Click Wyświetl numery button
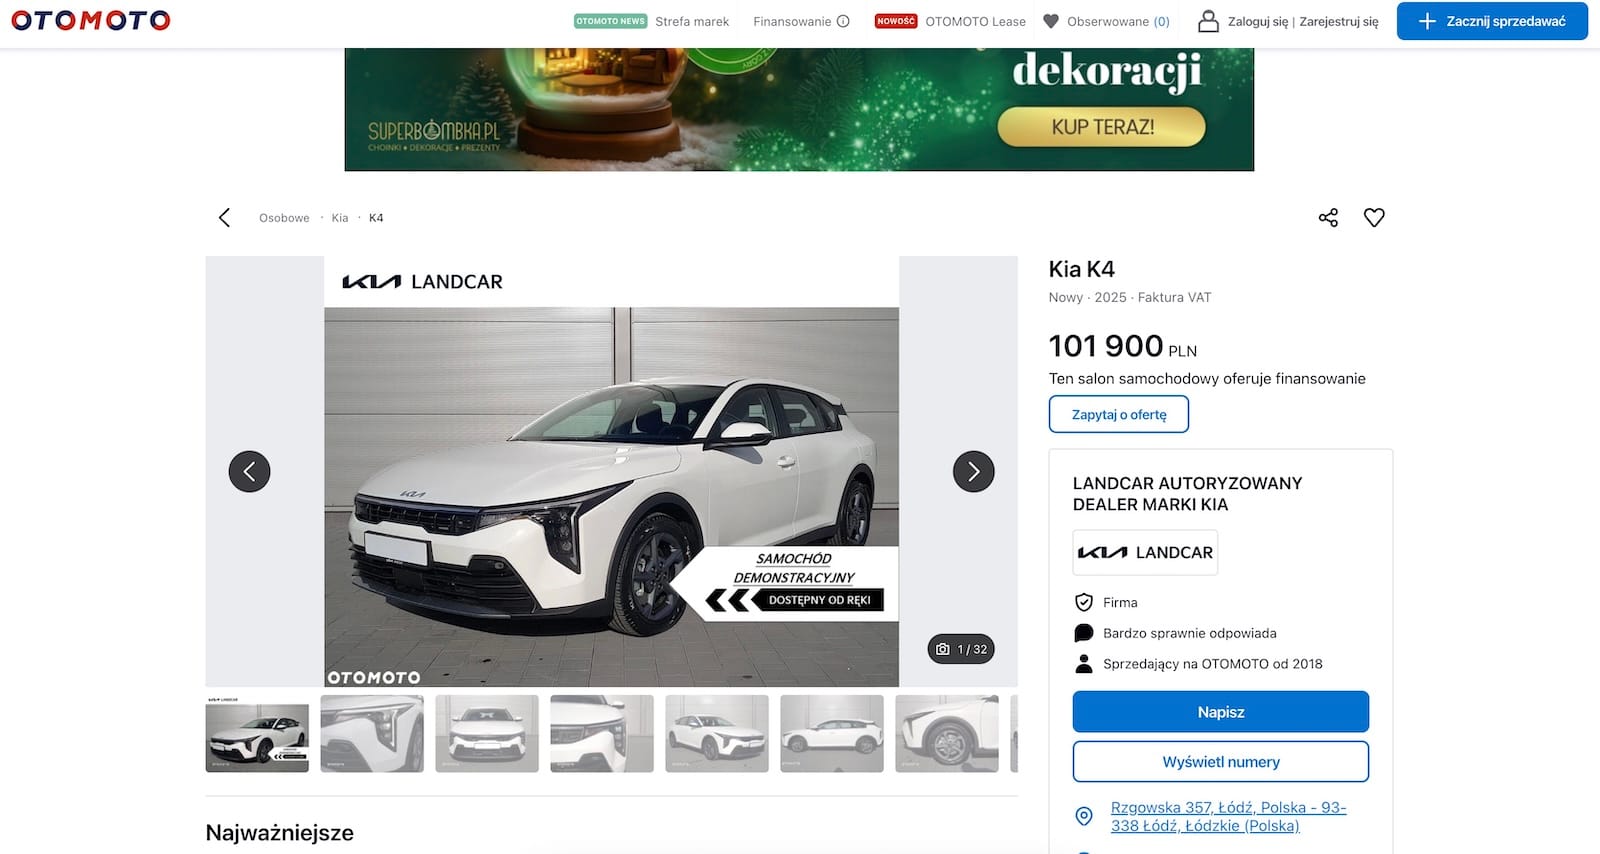The width and height of the screenshot is (1600, 854). click(1221, 762)
